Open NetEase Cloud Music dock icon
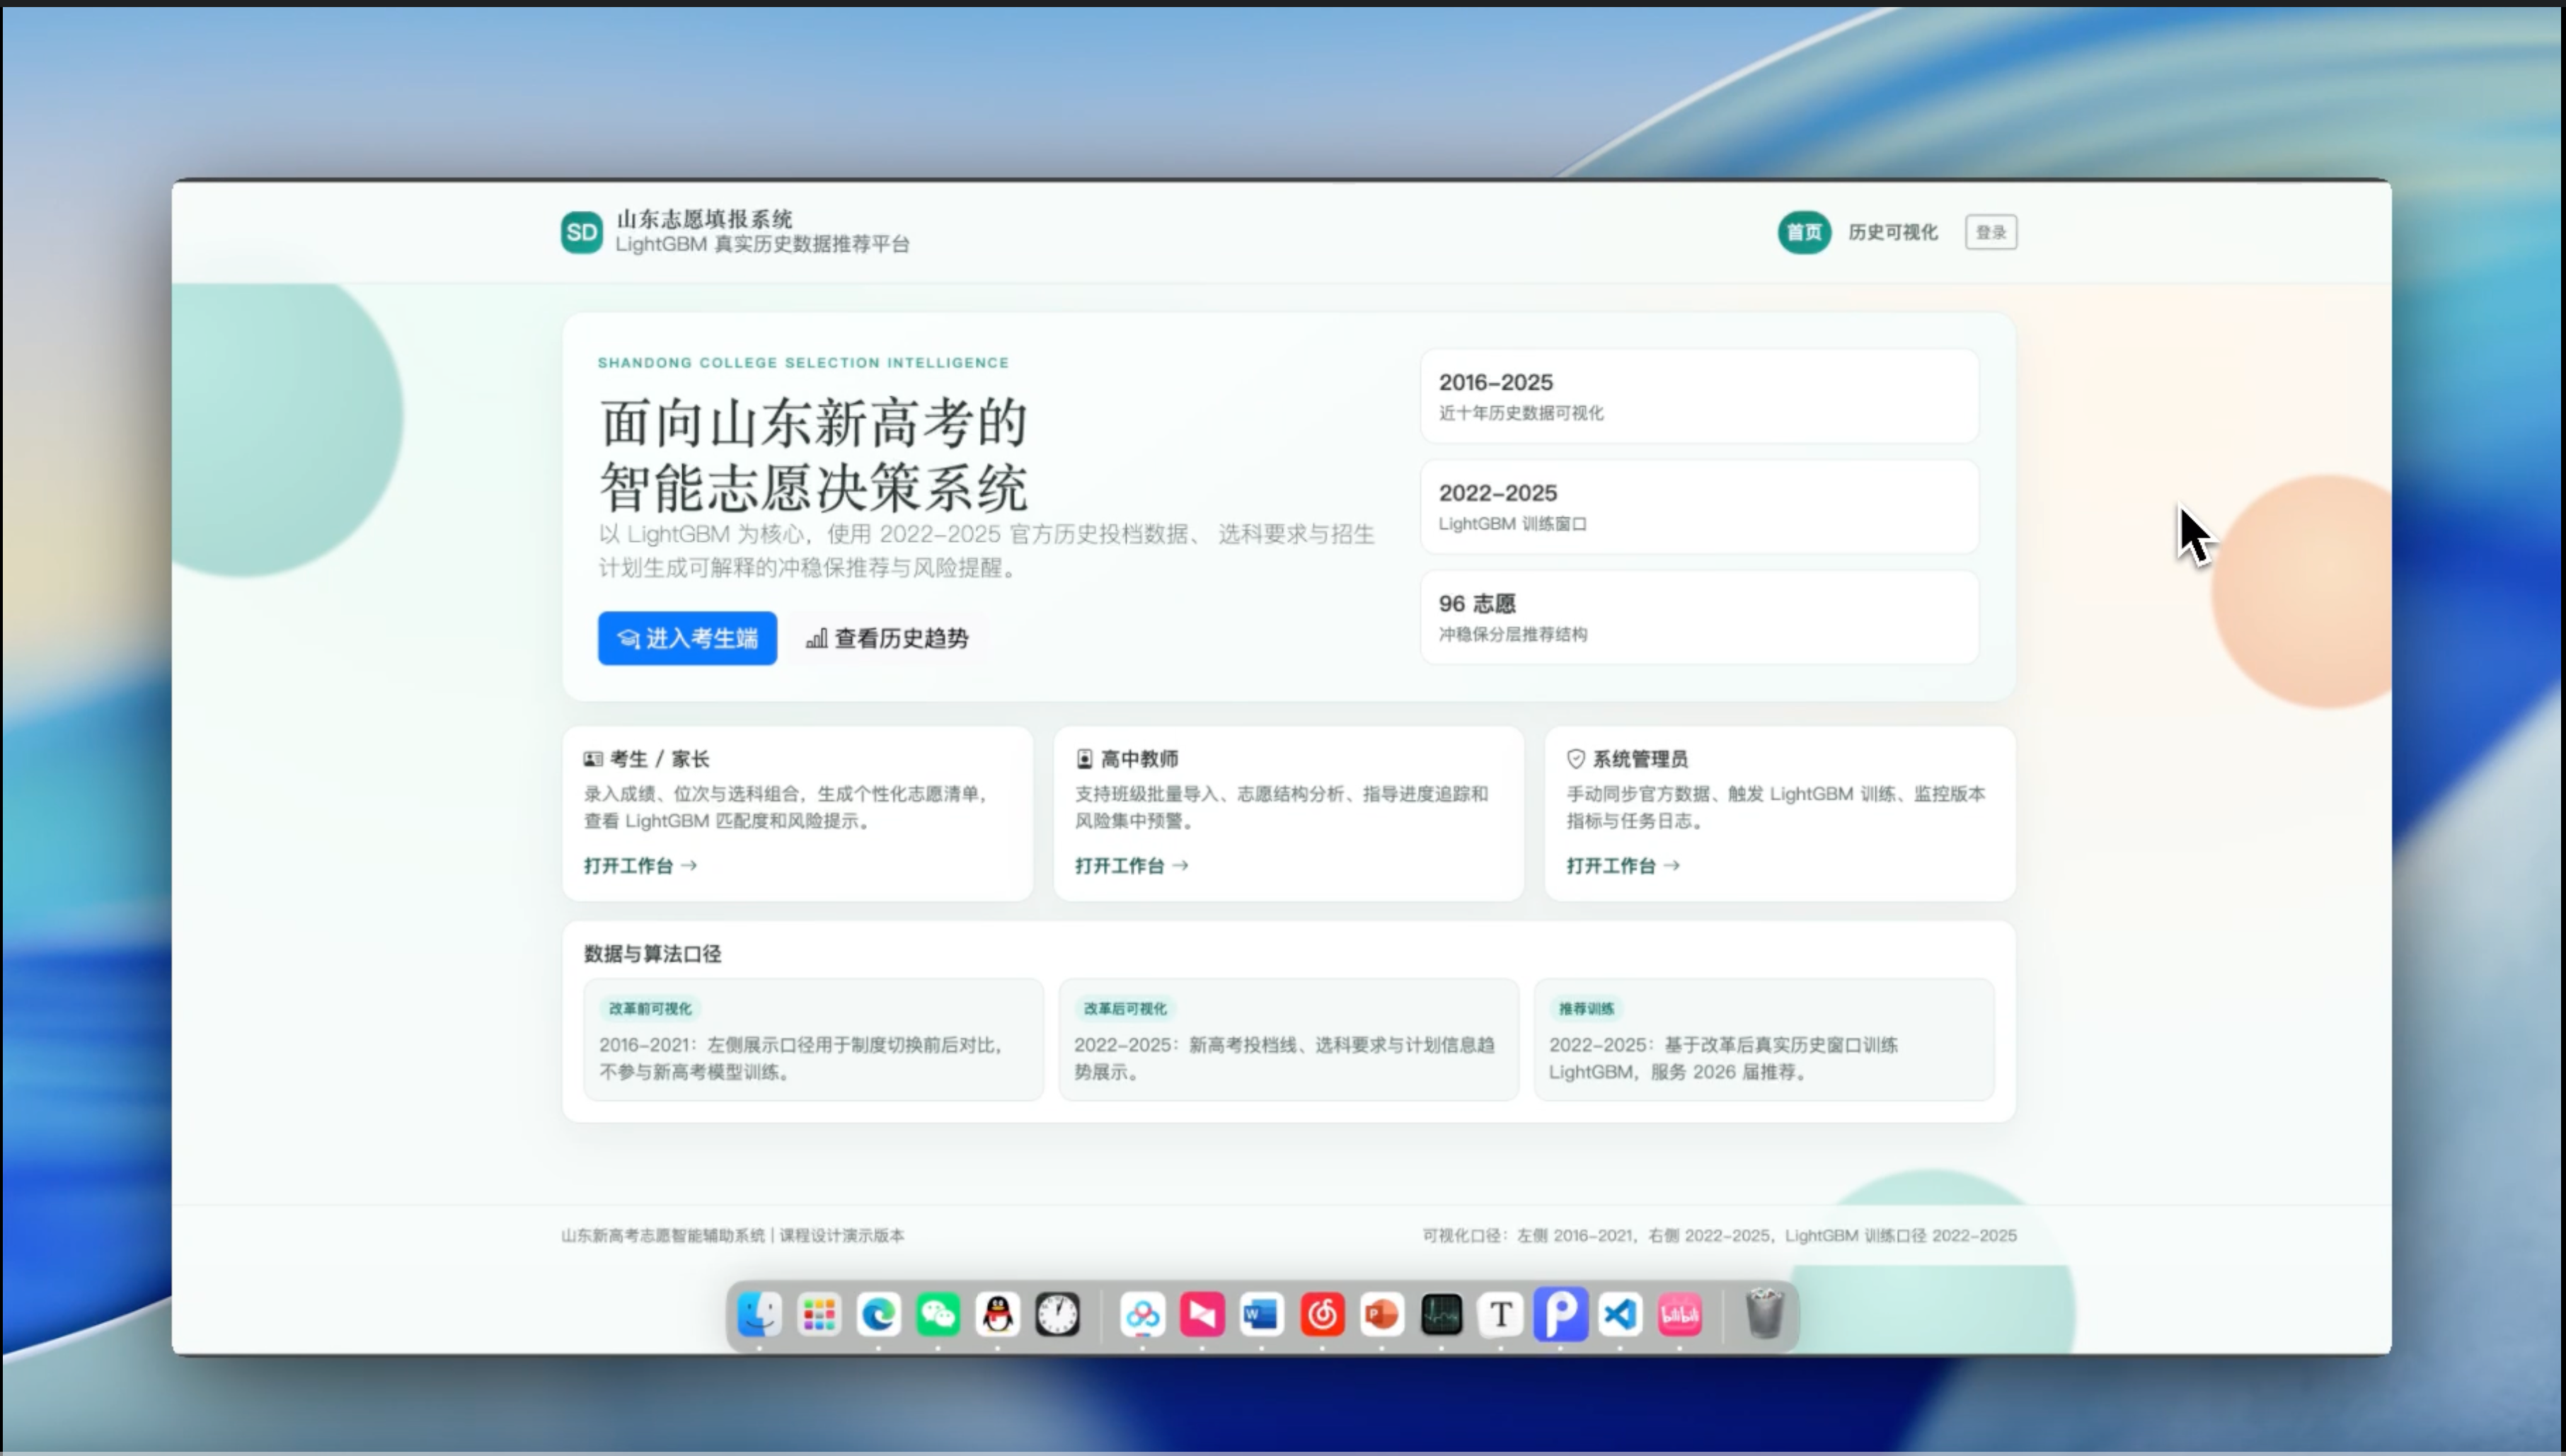Image resolution: width=2566 pixels, height=1456 pixels. [x=1322, y=1315]
